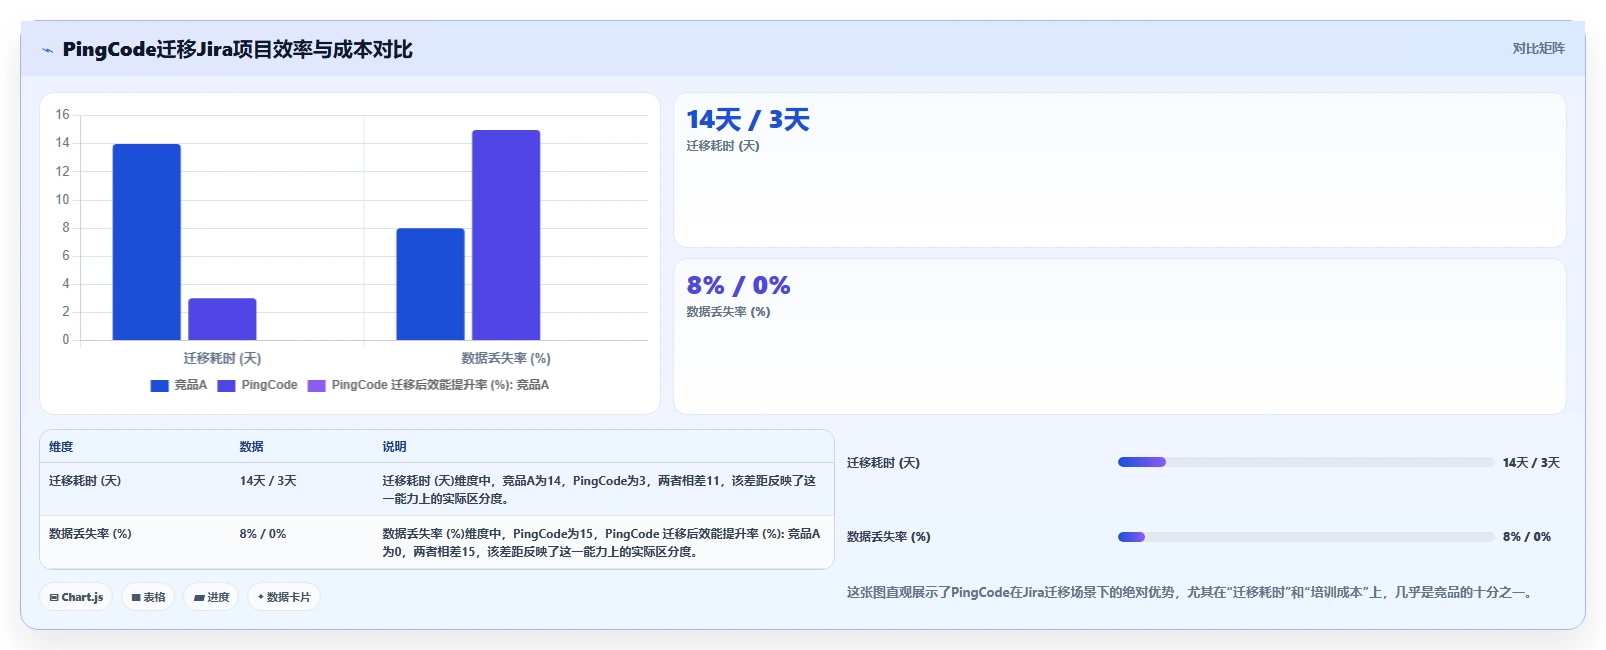
Task: Click the 竞品A bar for 迁移耗时
Action: pos(146,242)
